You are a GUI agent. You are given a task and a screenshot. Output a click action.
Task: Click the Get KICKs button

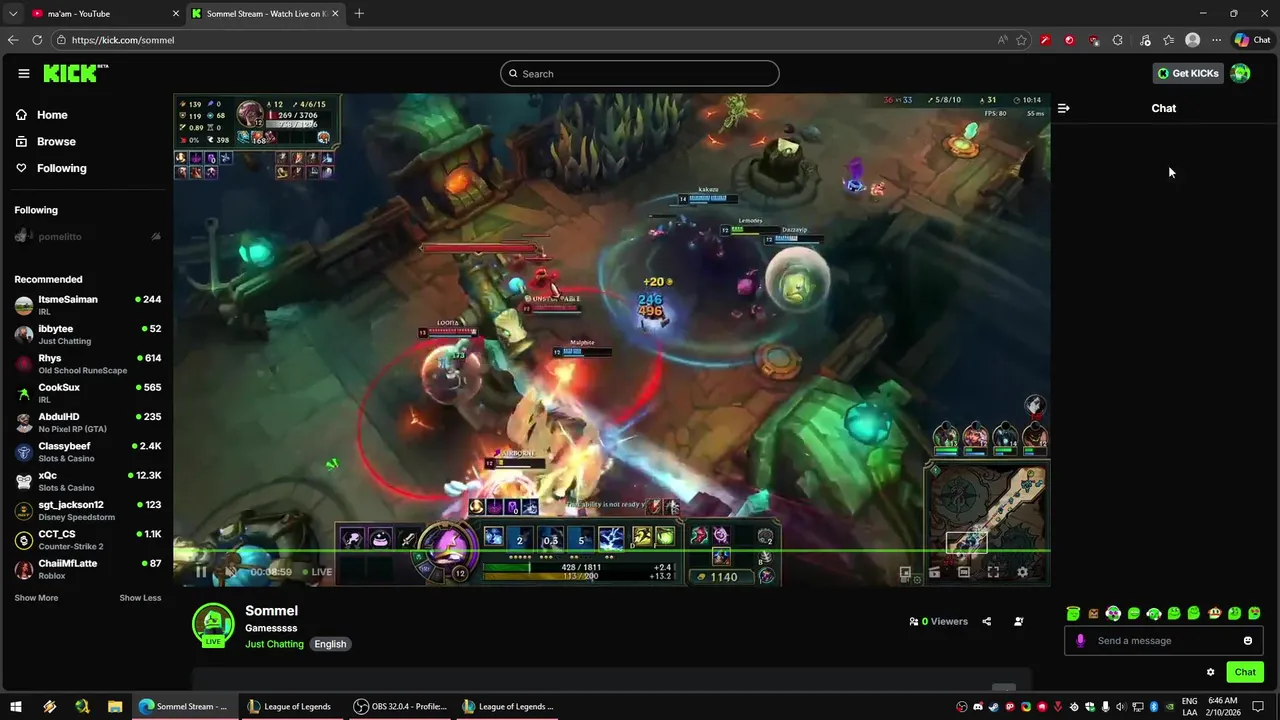coord(1188,73)
